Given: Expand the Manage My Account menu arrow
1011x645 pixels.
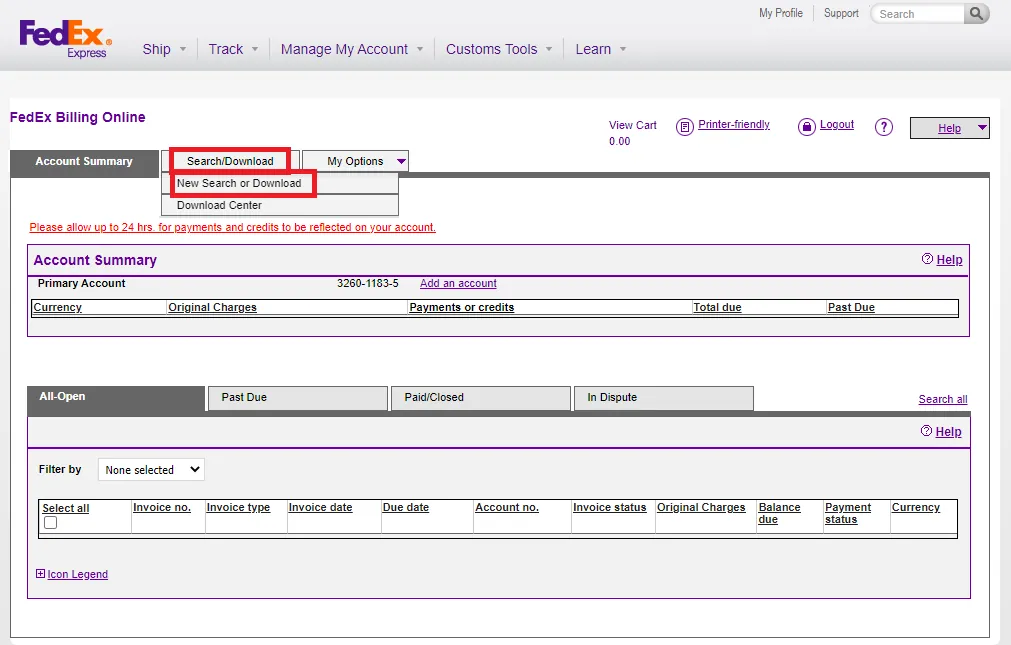Looking at the screenshot, I should point(420,49).
